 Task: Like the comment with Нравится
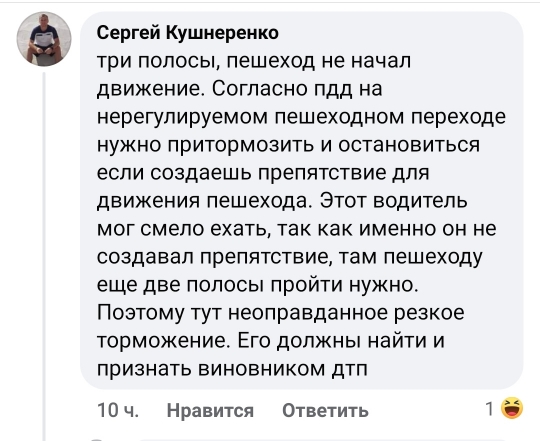click(210, 410)
